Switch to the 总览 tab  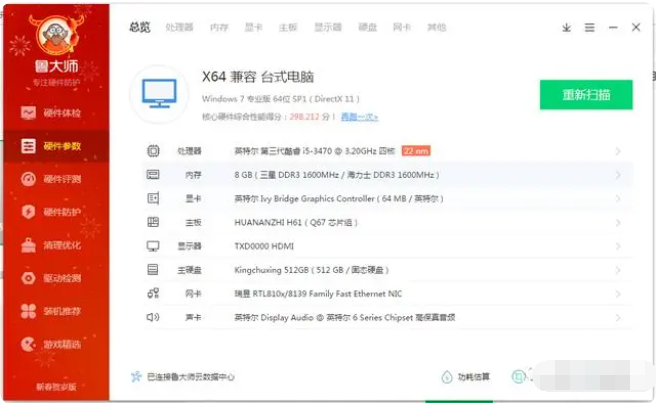tap(140, 28)
